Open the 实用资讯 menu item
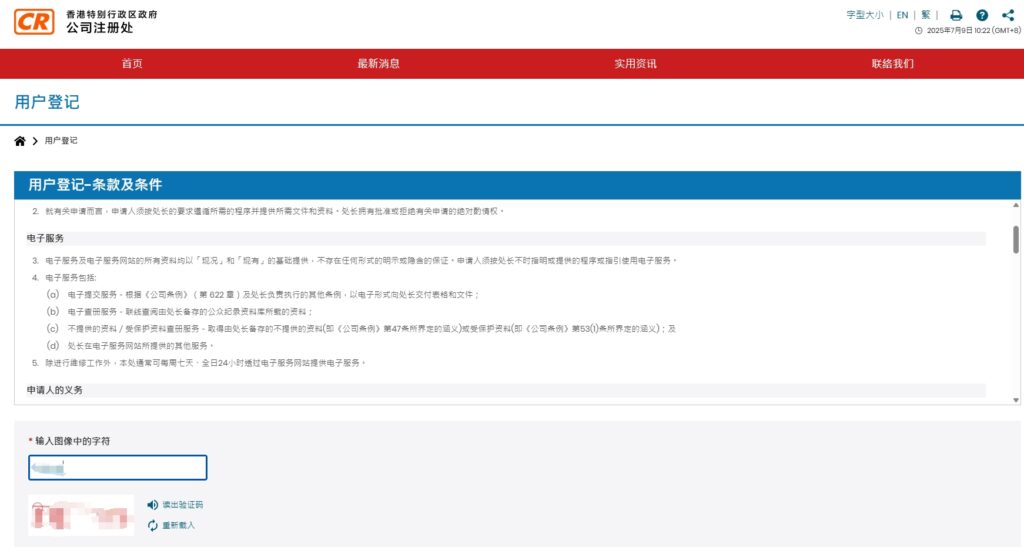 pos(635,63)
